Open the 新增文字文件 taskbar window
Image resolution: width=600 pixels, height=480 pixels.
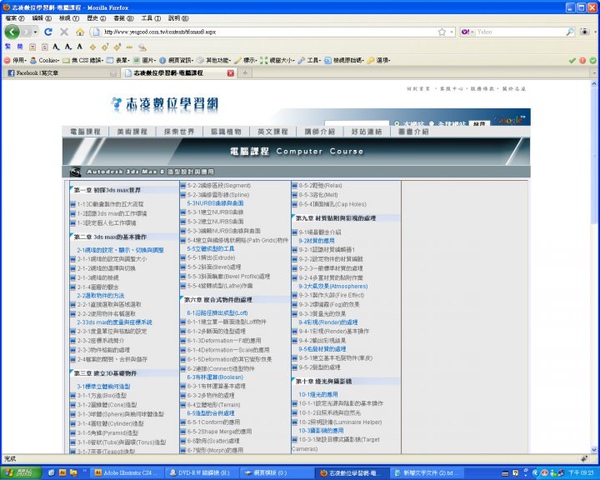pyautogui.click(x=427, y=473)
